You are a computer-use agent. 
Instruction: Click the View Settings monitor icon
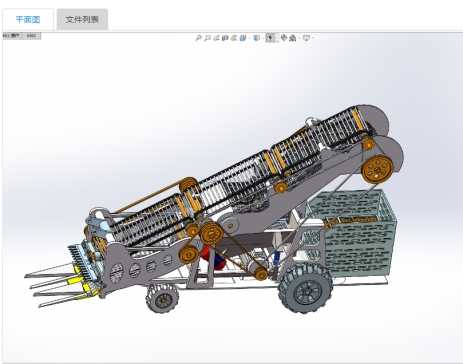point(306,38)
